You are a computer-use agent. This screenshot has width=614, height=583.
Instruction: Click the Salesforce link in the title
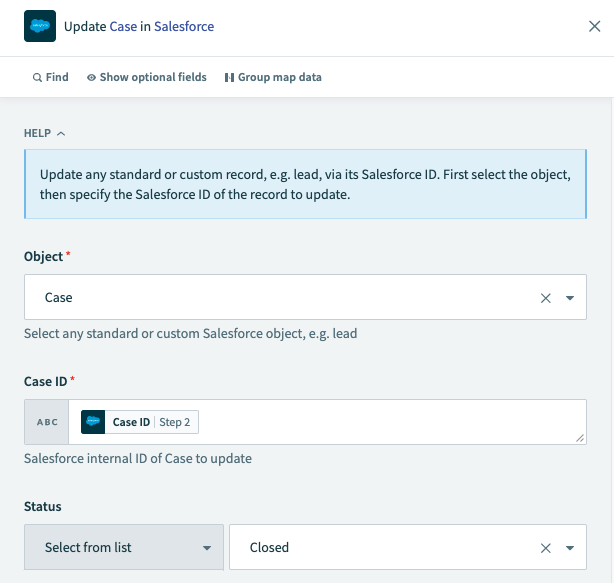tap(184, 27)
